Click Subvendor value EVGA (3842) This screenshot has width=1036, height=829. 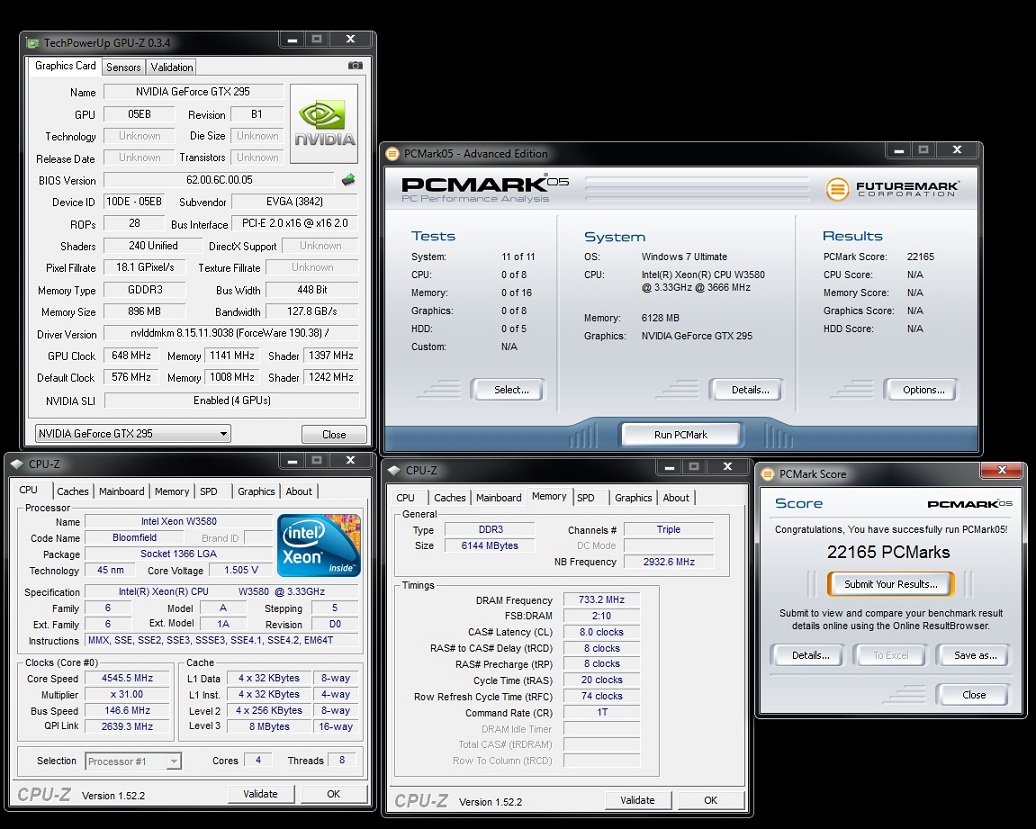[x=295, y=201]
